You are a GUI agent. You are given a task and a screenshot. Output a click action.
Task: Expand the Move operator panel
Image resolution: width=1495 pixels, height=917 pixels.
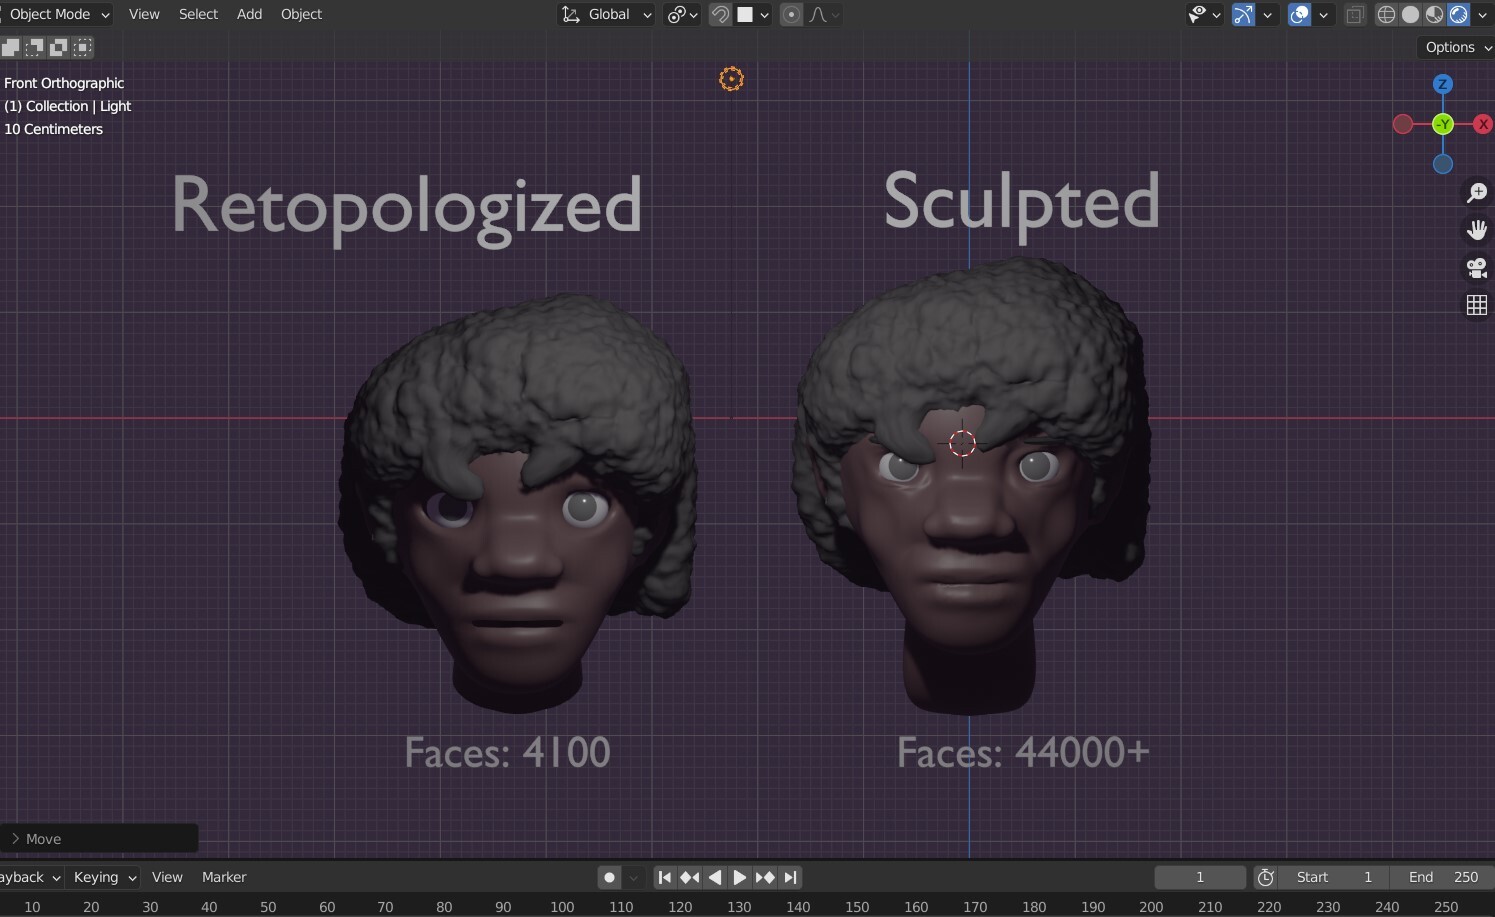pyautogui.click(x=42, y=838)
